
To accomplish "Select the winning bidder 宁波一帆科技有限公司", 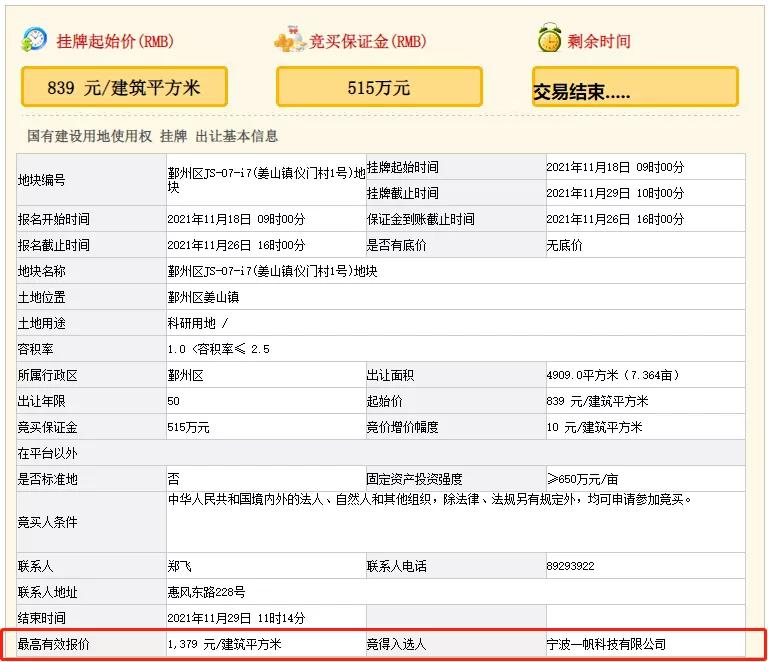I will (606, 645).
